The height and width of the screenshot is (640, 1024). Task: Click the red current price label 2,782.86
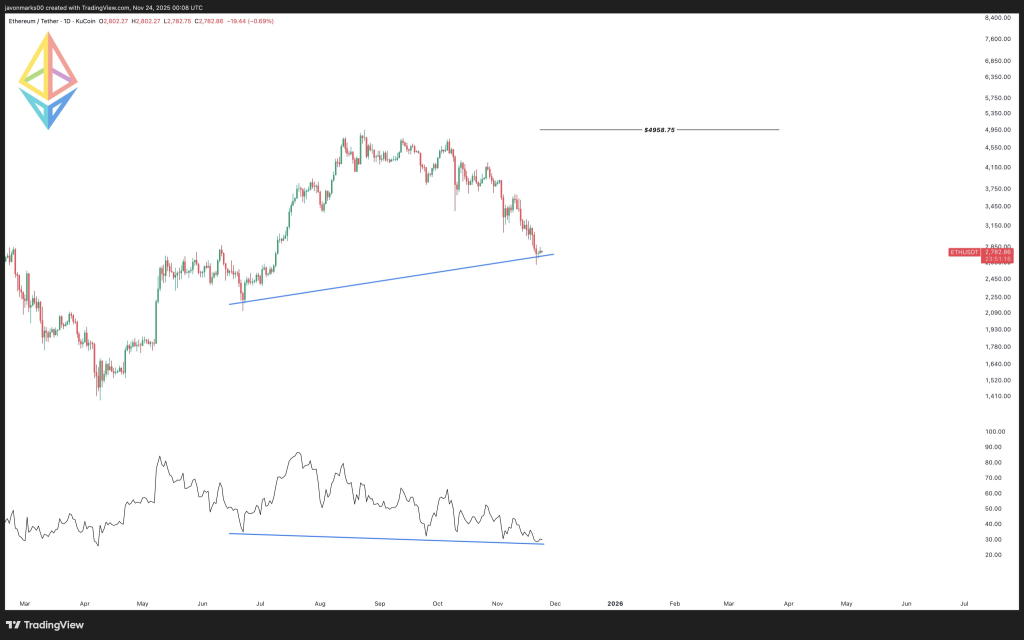(x=996, y=252)
